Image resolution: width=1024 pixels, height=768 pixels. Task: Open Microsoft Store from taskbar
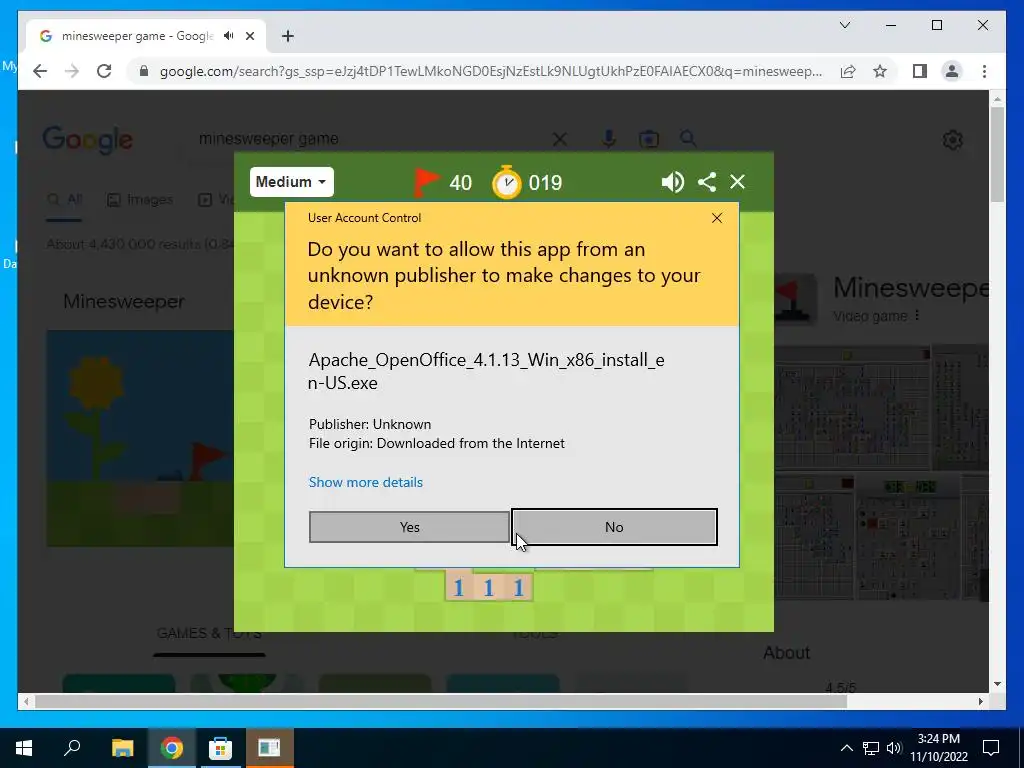pyautogui.click(x=220, y=748)
